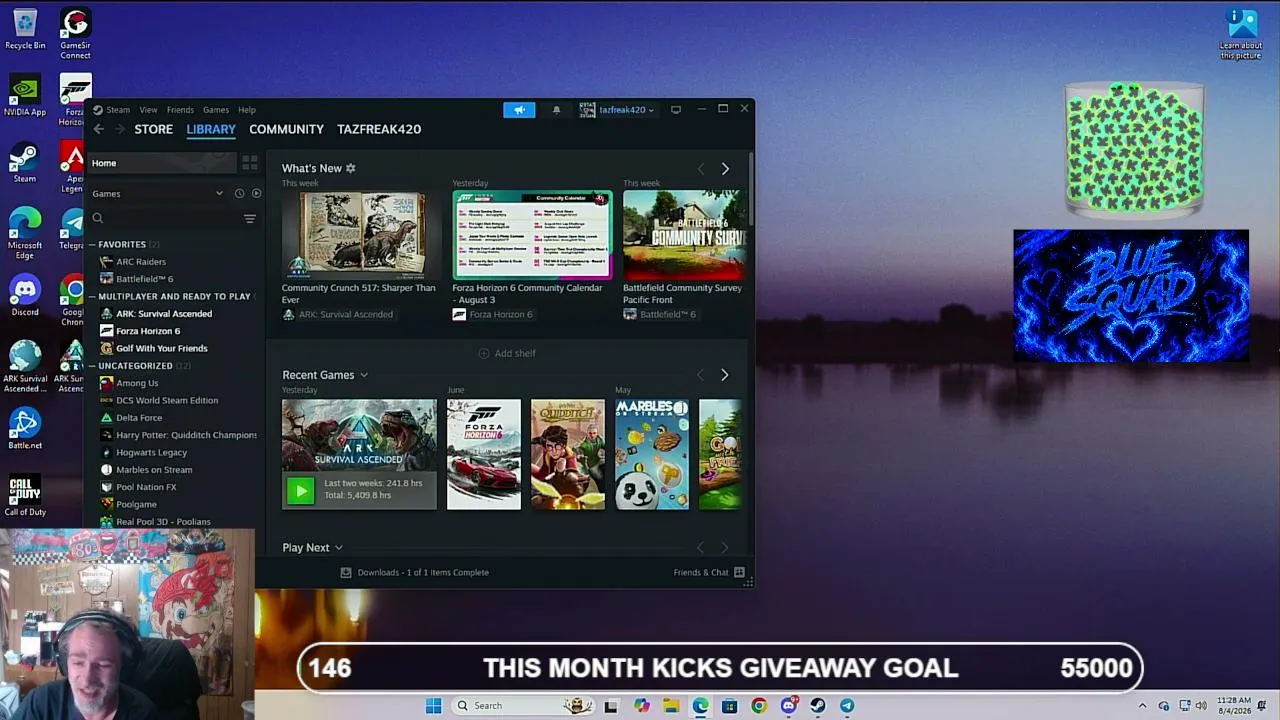Screen dimensions: 1280x720
Task: Toggle the ready-to-play filter icon
Action: coord(257,193)
